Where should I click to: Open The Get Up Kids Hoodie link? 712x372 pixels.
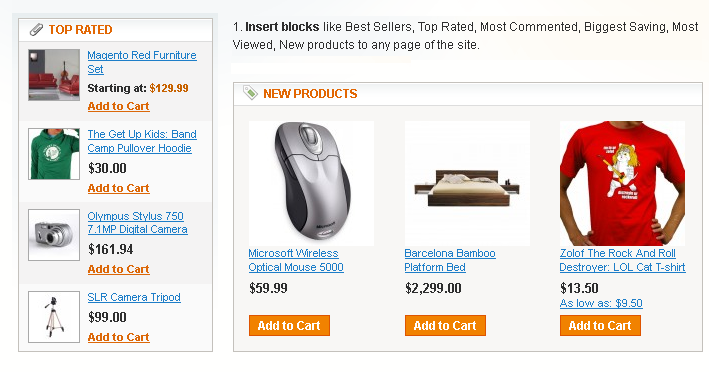pos(142,141)
